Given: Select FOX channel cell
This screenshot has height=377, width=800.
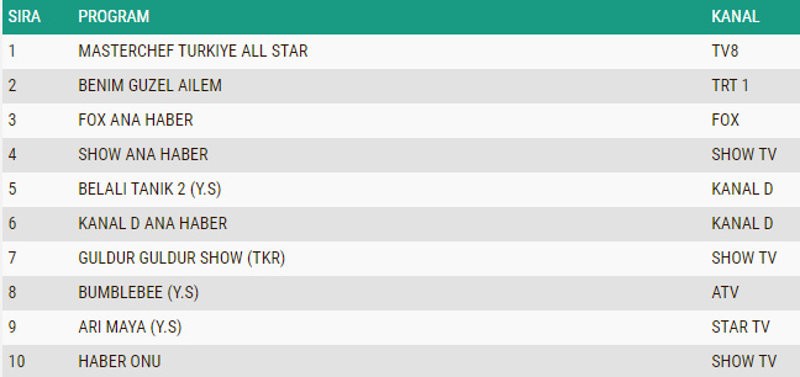Looking at the screenshot, I should [725, 120].
